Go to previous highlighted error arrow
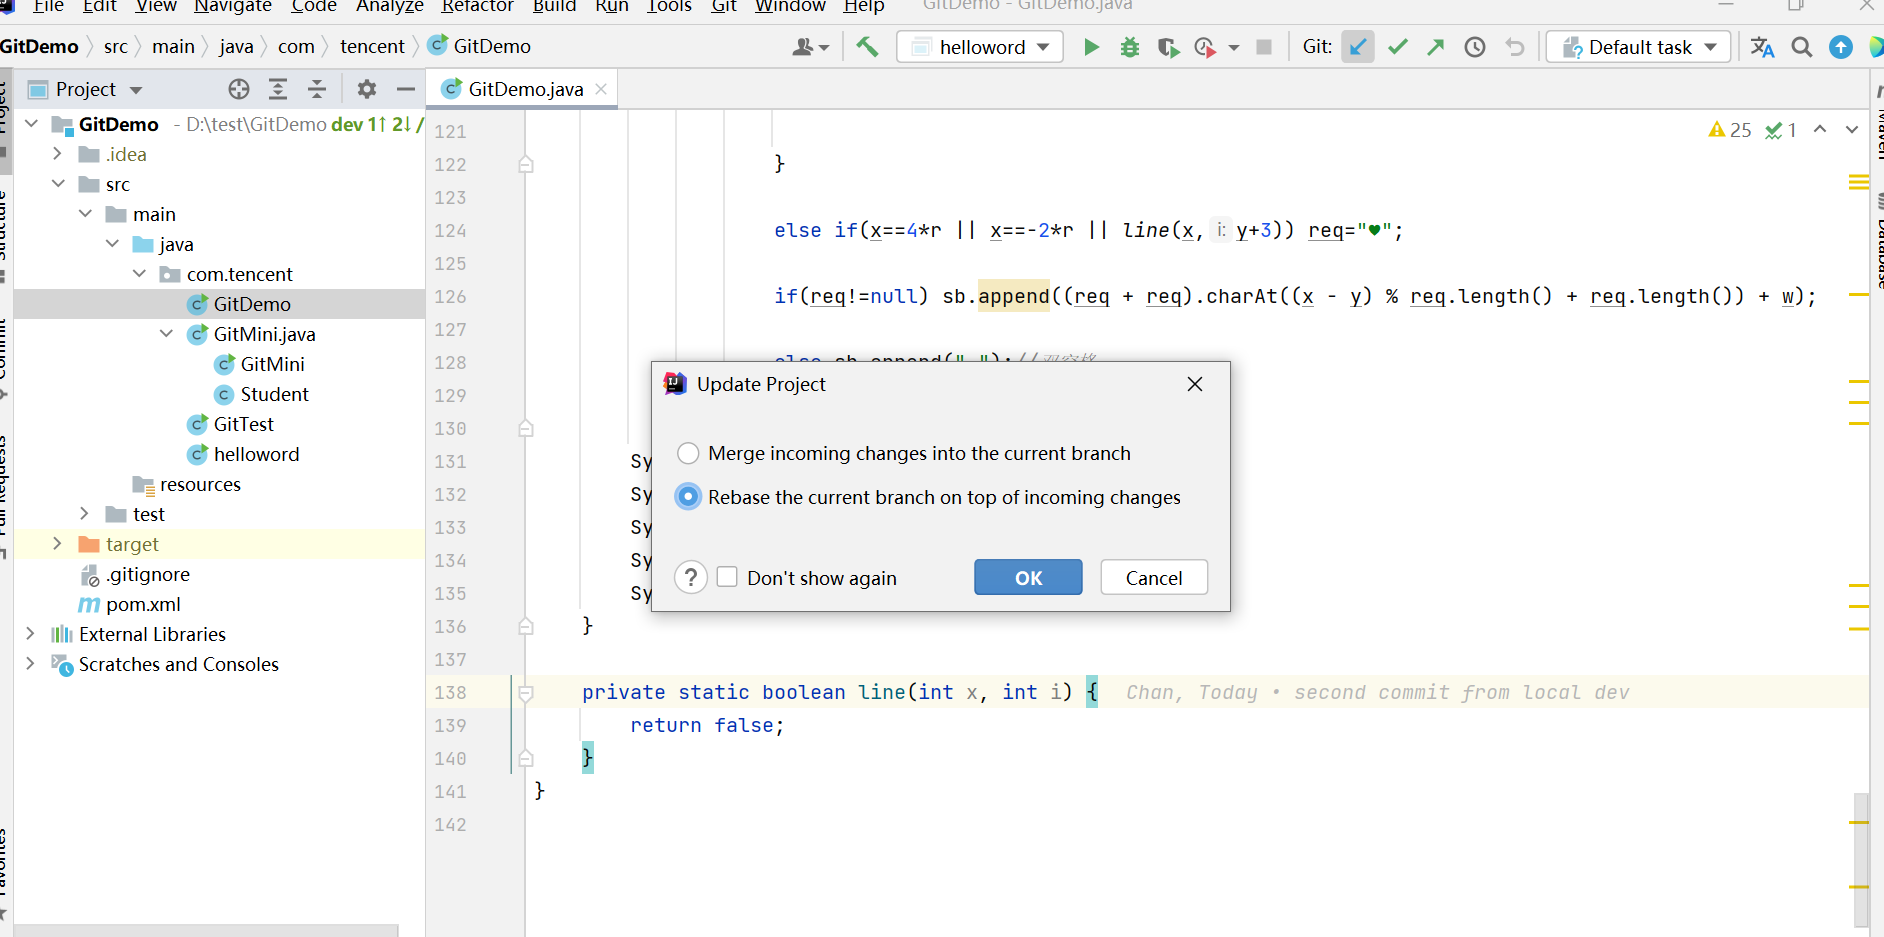The height and width of the screenshot is (937, 1884). (x=1820, y=129)
